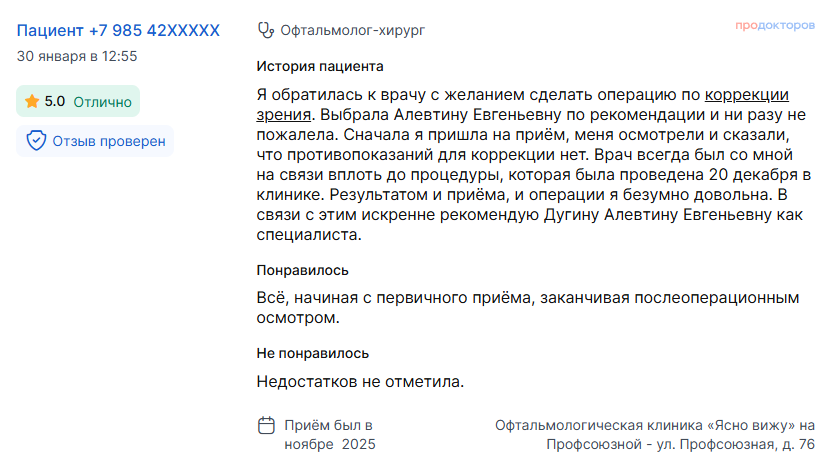The width and height of the screenshot is (834, 470).
Task: Click the "Отлично" rating label
Action: coord(102,101)
